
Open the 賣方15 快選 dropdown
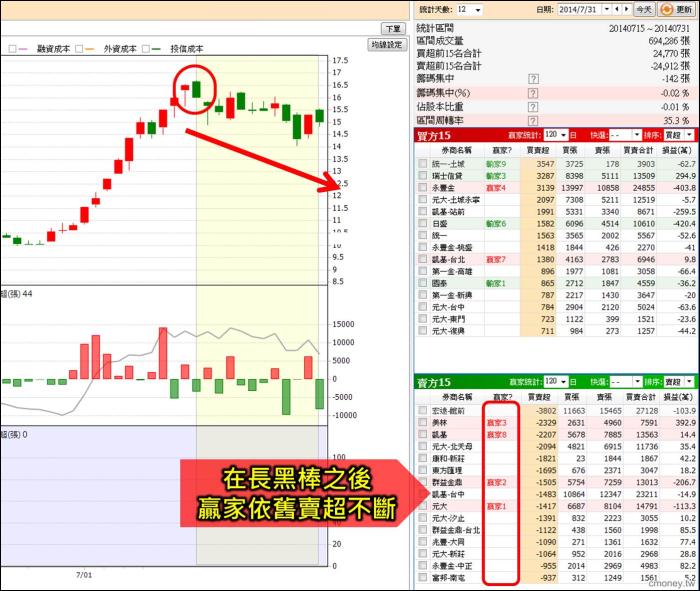pos(637,382)
